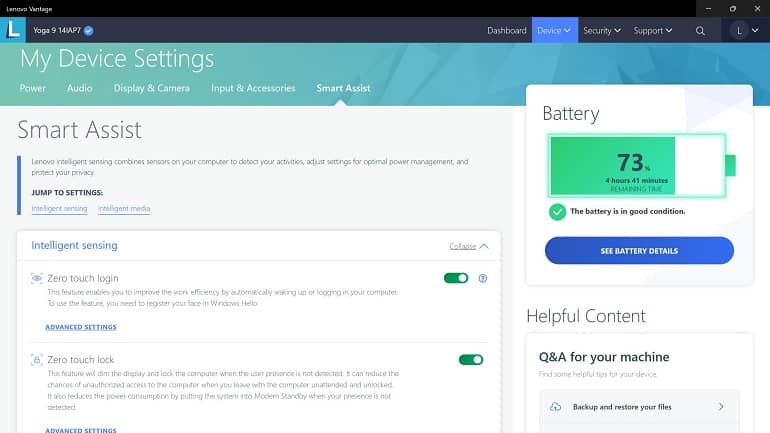Click the Zero touch lock icon
The width and height of the screenshot is (770, 433).
click(37, 360)
